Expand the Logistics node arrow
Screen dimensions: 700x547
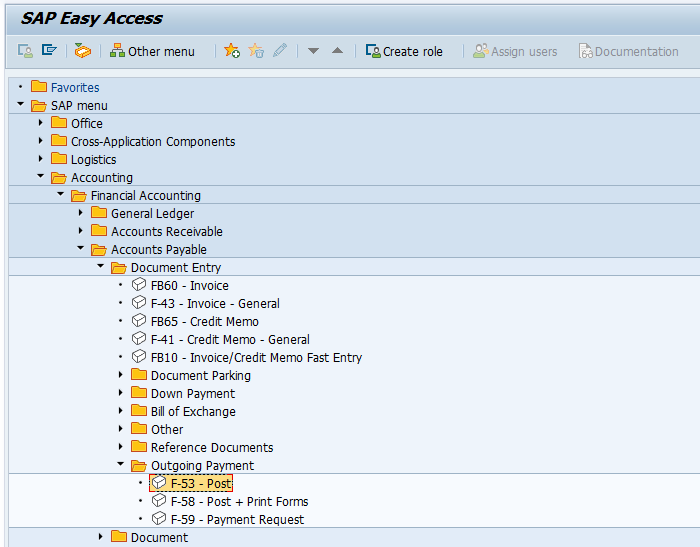[x=41, y=158]
